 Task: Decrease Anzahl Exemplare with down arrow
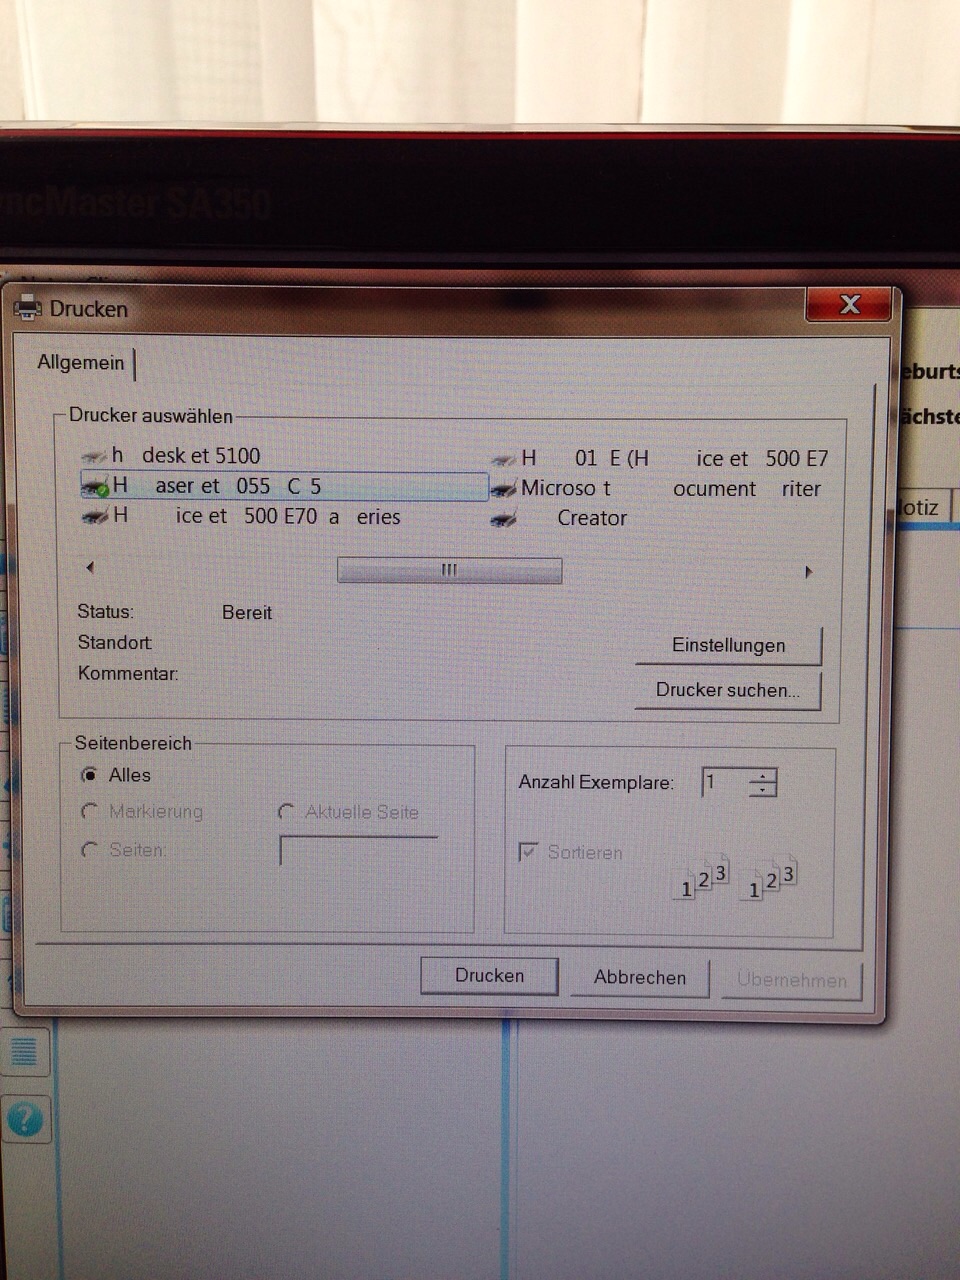click(x=763, y=789)
